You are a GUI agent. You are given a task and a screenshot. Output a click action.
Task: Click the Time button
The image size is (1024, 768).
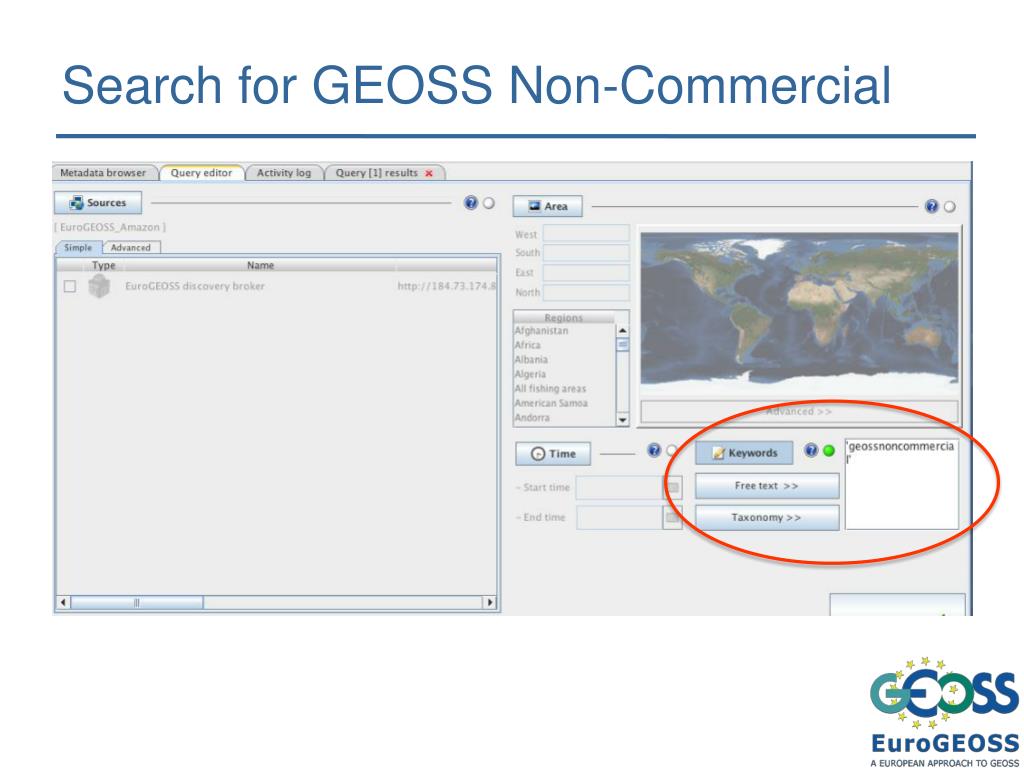click(x=553, y=454)
